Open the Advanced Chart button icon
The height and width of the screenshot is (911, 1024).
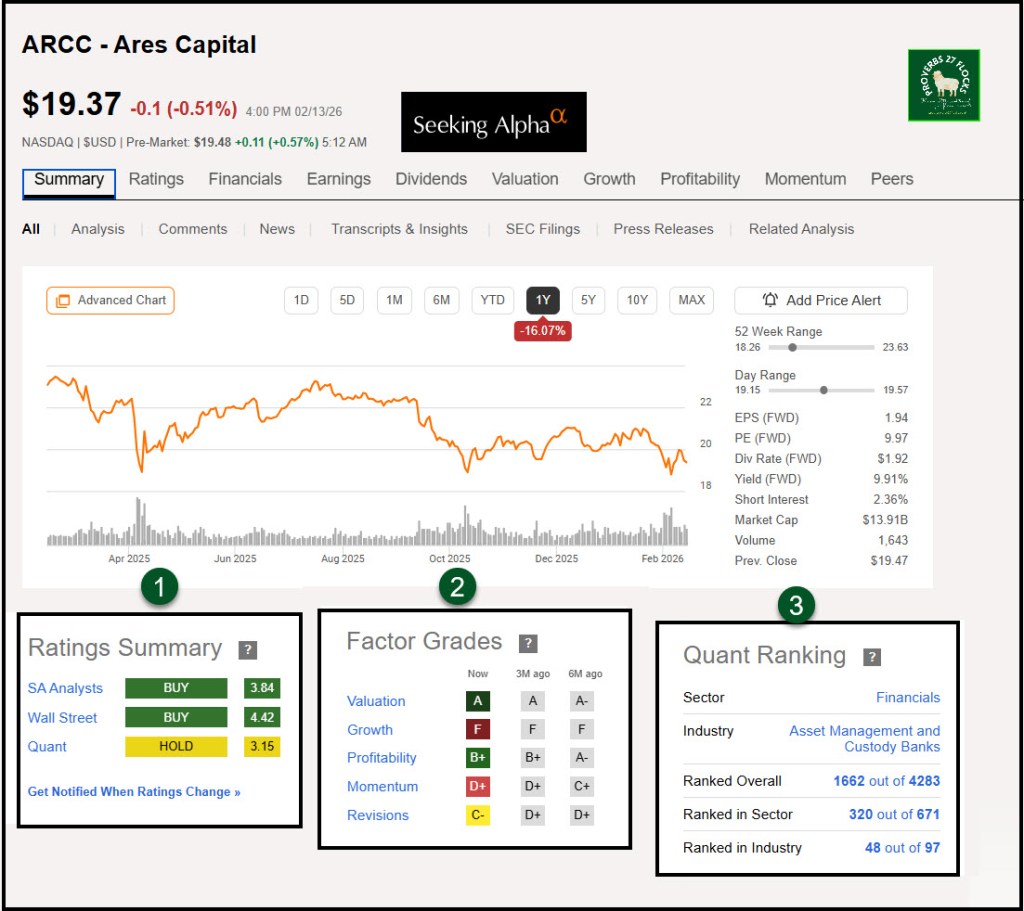63,300
